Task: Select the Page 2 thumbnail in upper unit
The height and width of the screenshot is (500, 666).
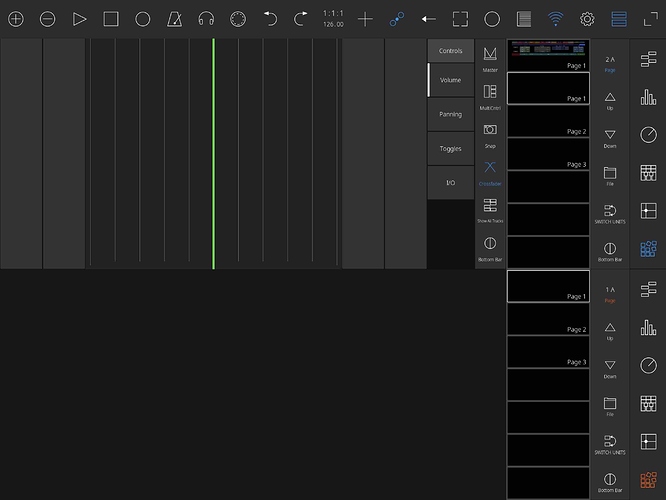Action: (548, 121)
